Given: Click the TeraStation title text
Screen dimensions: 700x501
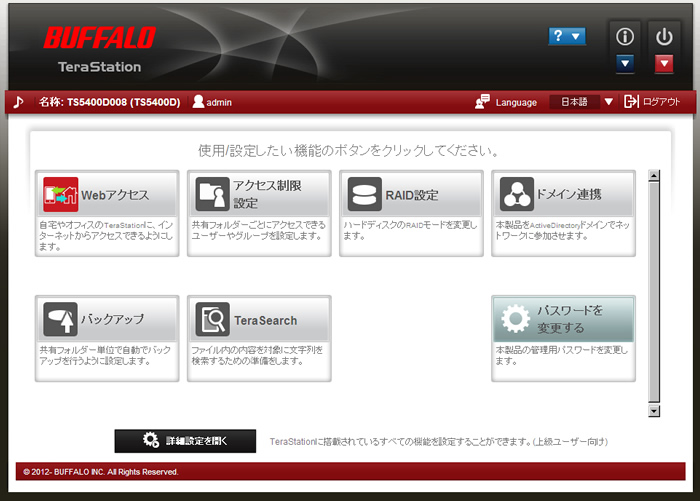Looking at the screenshot, I should pos(100,67).
